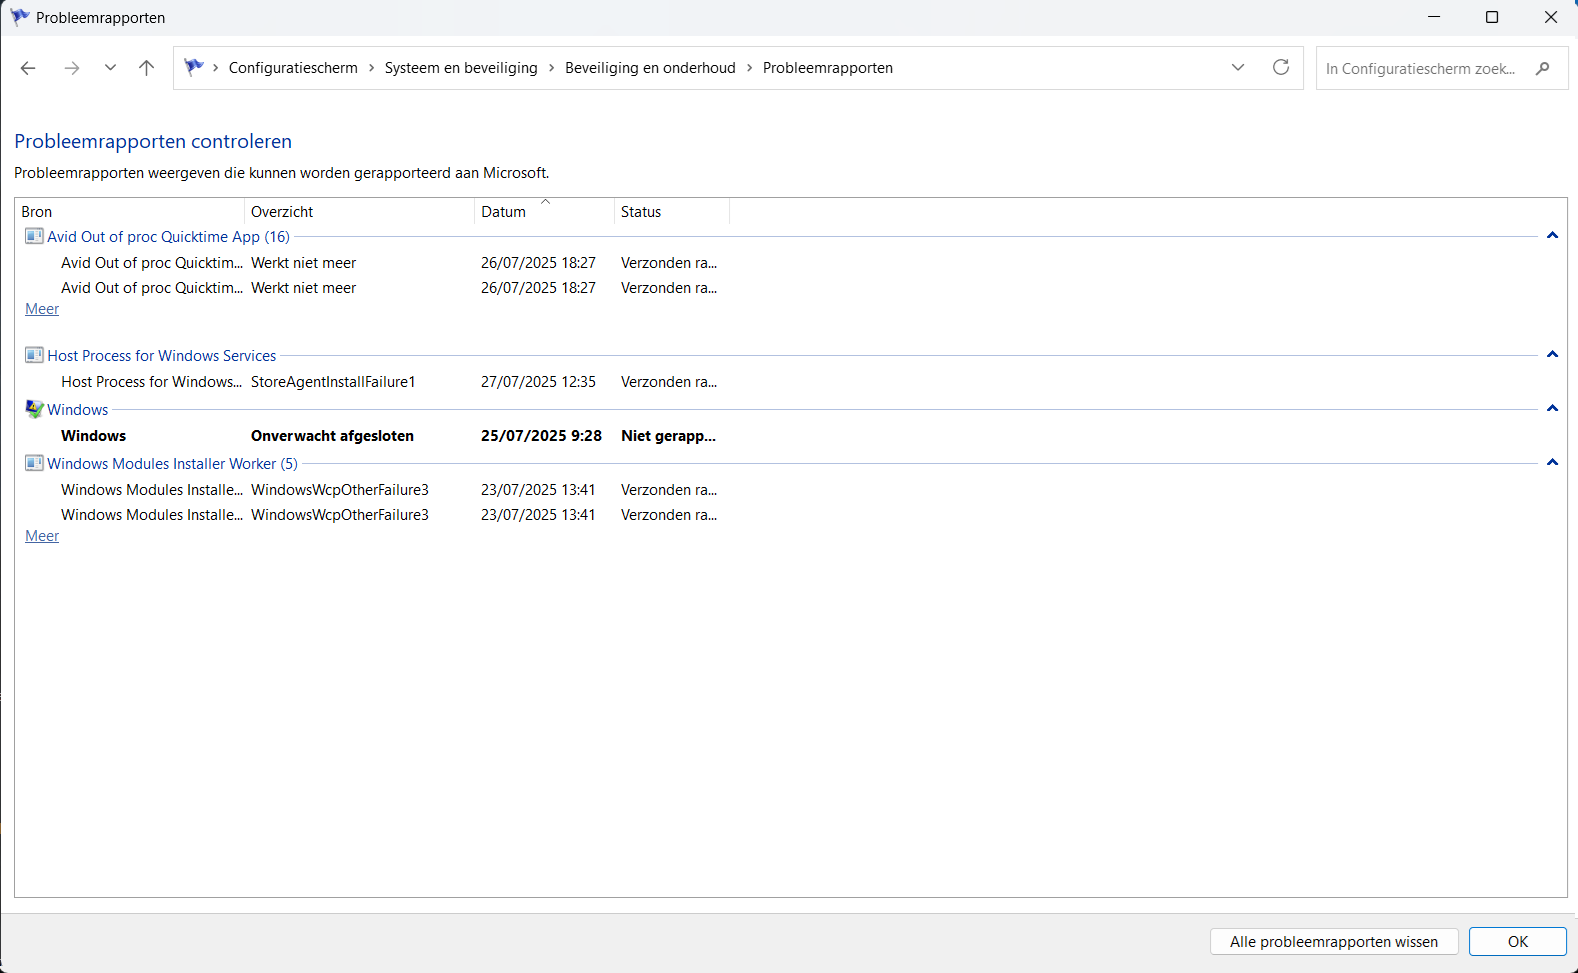Click Systeem en beveiliging in breadcrumb
This screenshot has height=973, width=1578.
click(x=461, y=68)
